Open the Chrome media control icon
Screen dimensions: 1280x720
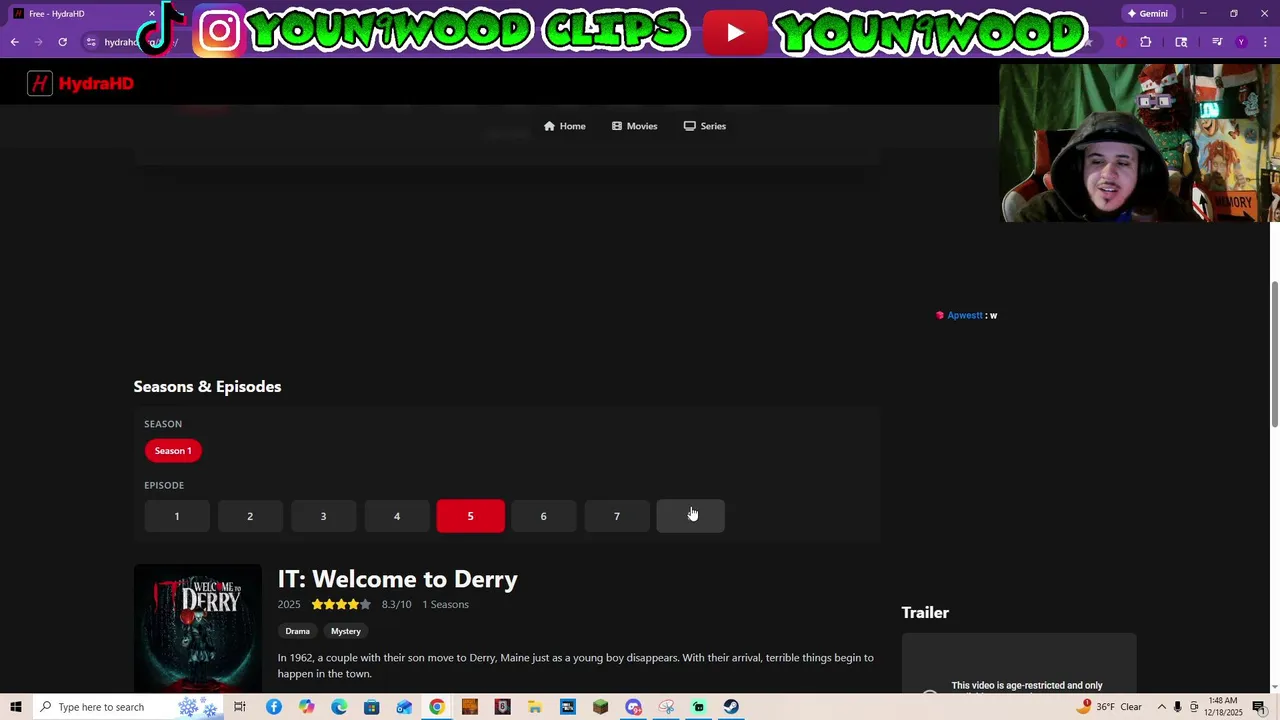pos(1217,42)
